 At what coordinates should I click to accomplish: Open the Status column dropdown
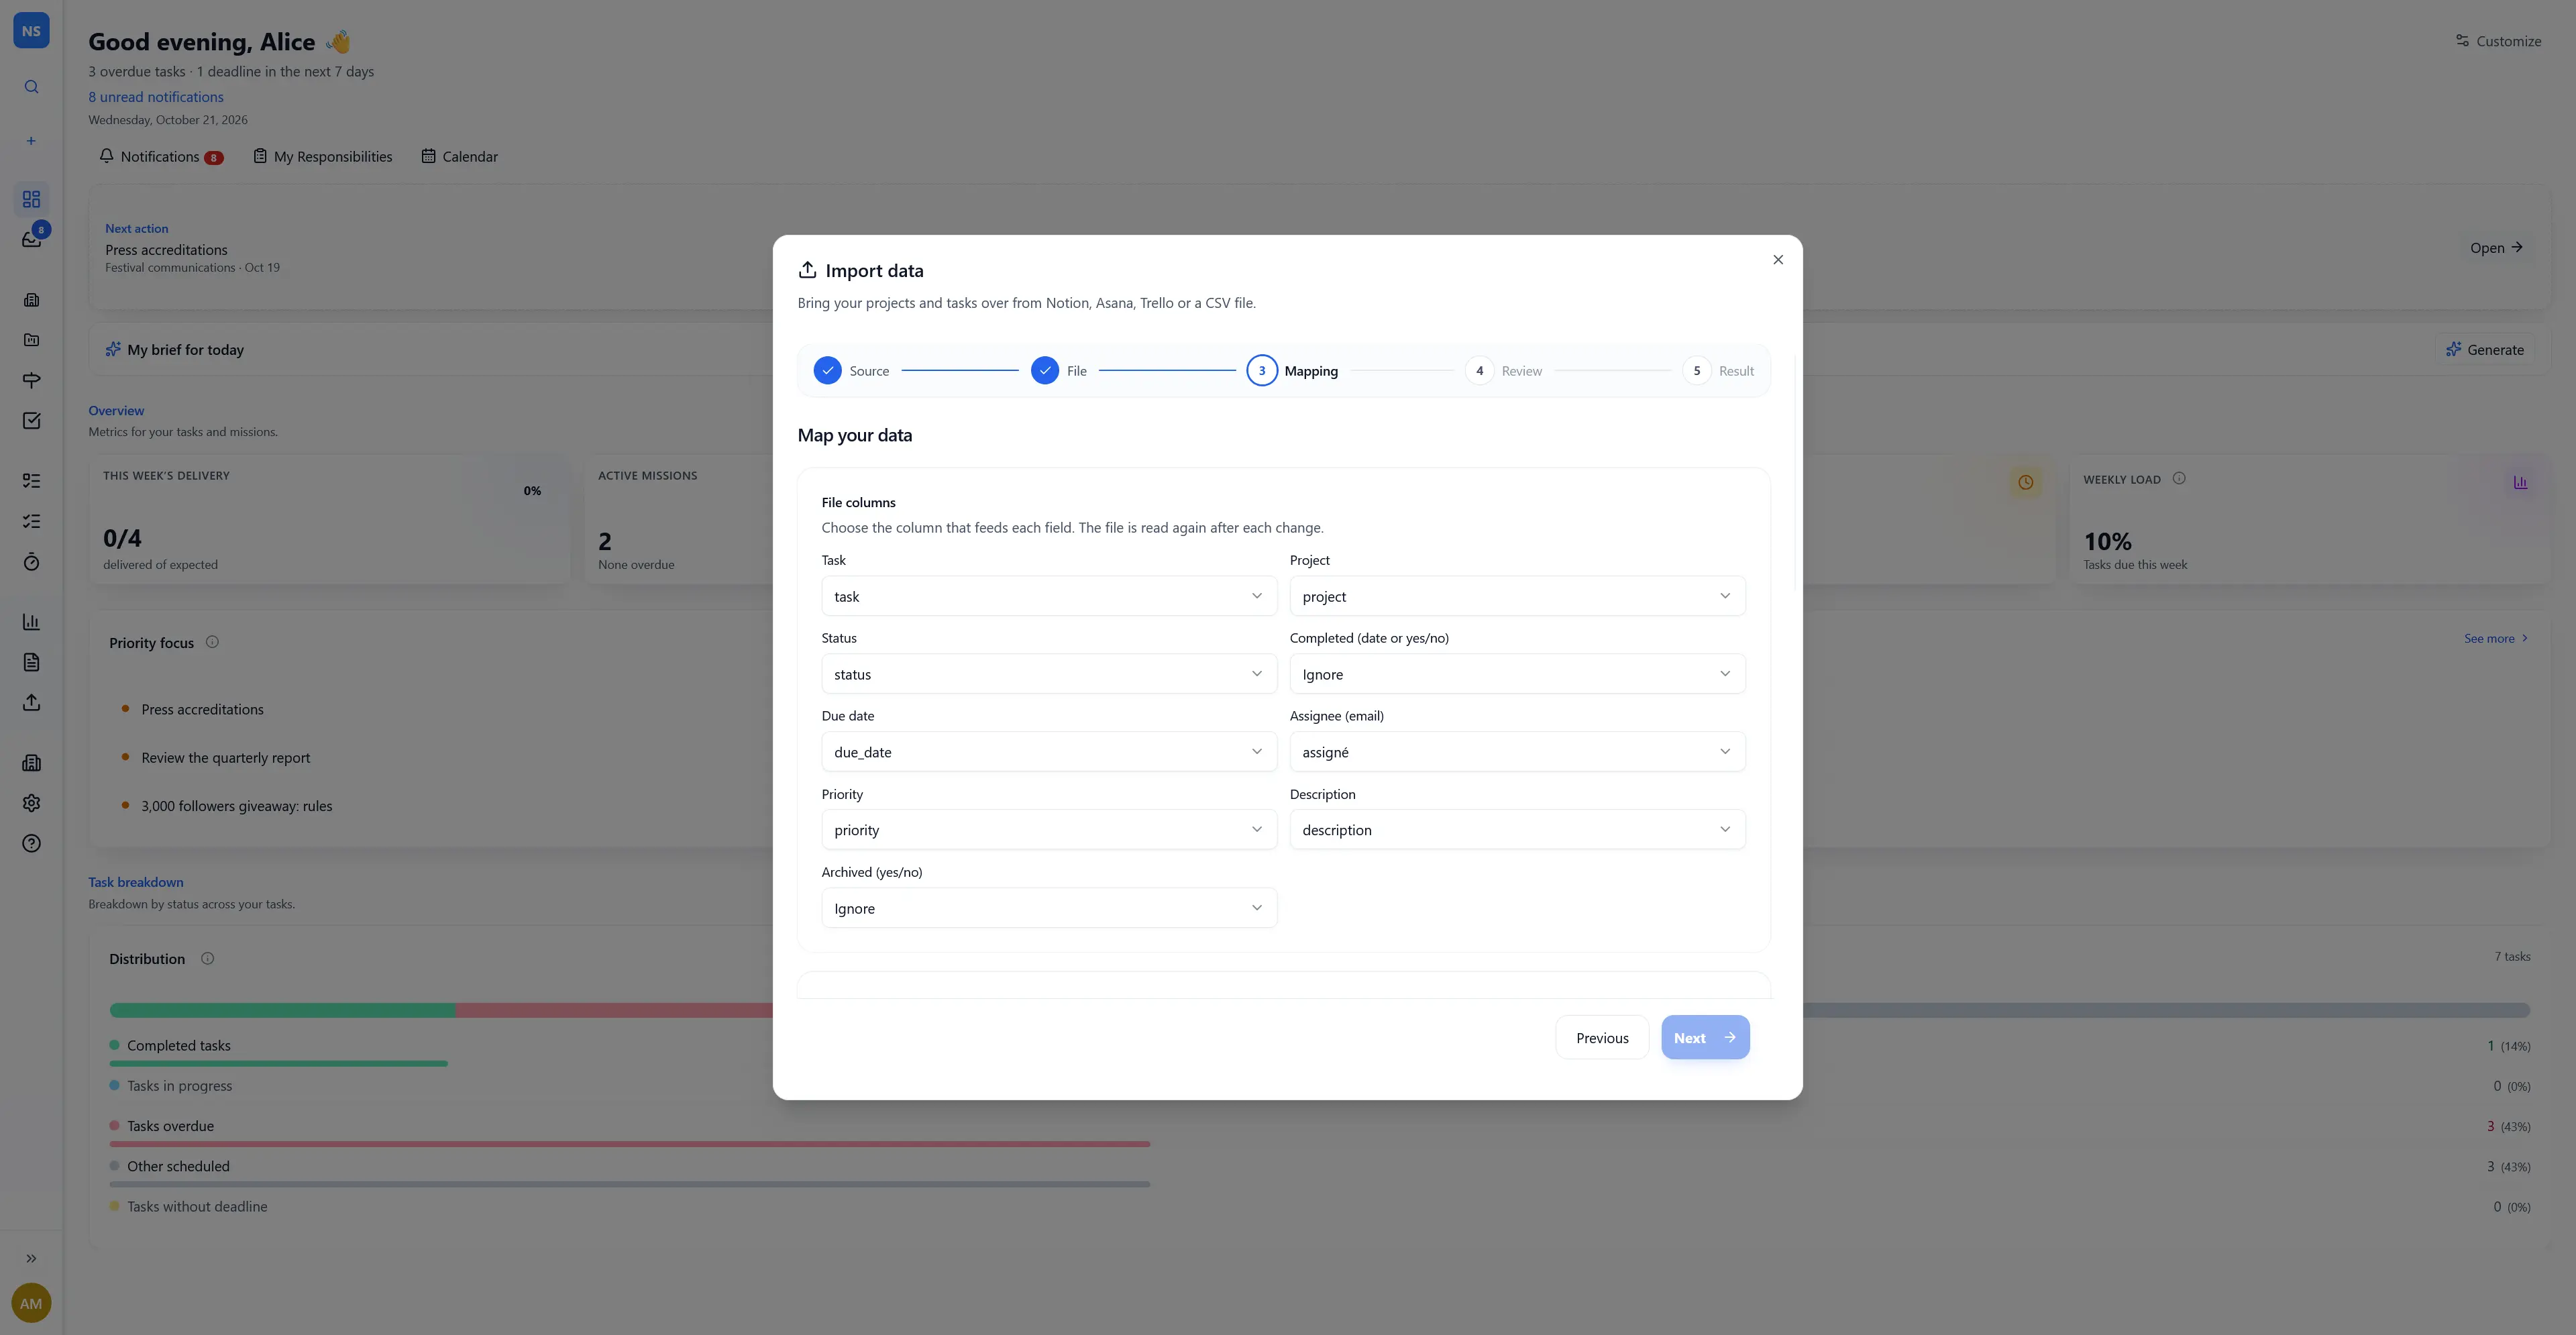click(x=1049, y=674)
